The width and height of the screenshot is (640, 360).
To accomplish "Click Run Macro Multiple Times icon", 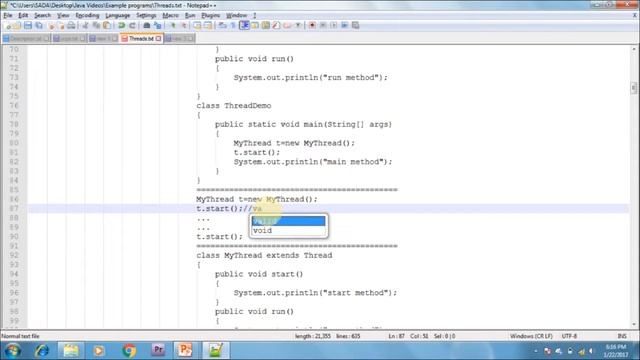I will pos(344,25).
